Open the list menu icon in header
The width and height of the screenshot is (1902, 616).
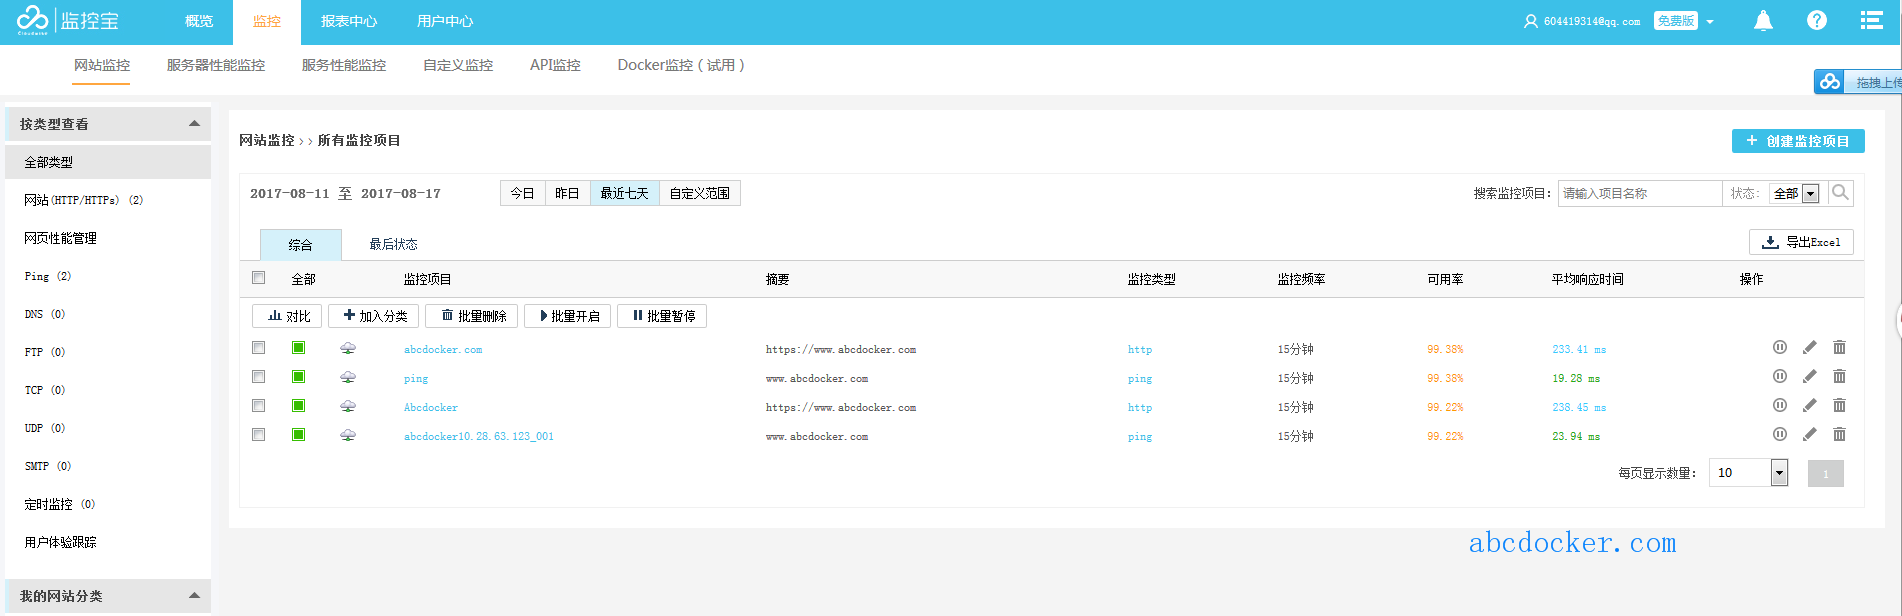[x=1871, y=21]
